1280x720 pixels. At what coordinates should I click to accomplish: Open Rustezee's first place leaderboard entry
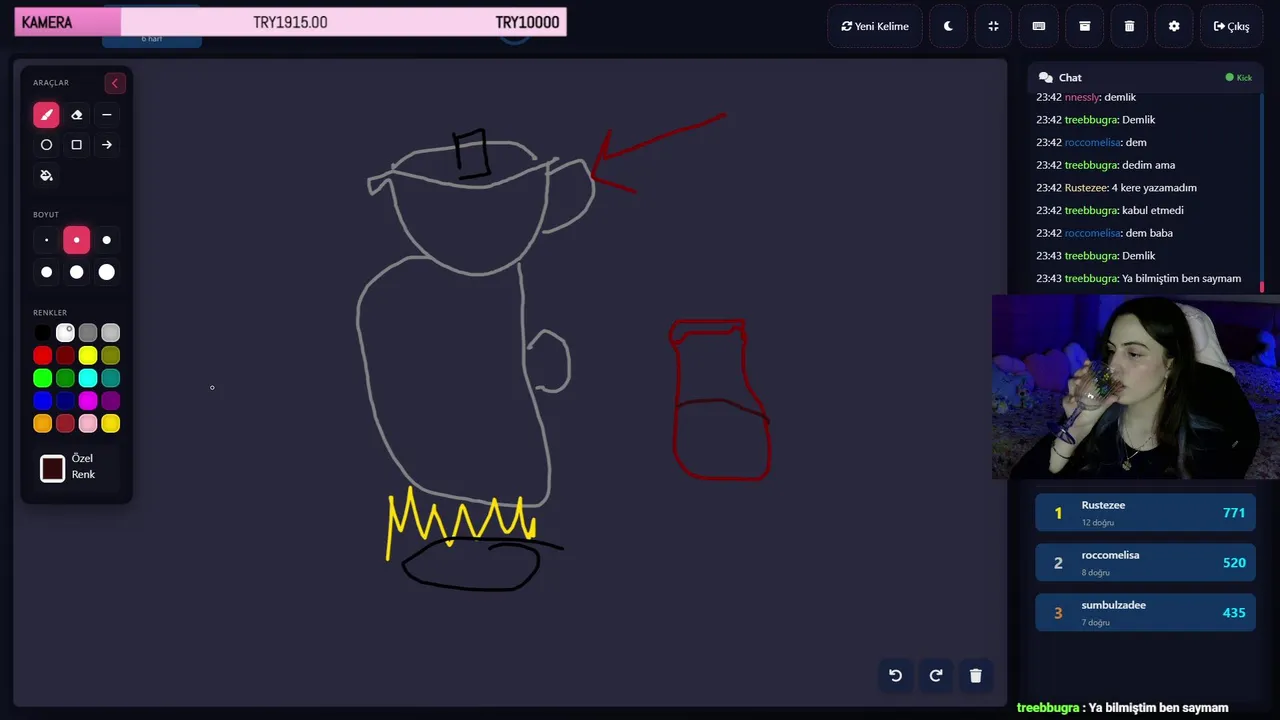tap(1145, 512)
